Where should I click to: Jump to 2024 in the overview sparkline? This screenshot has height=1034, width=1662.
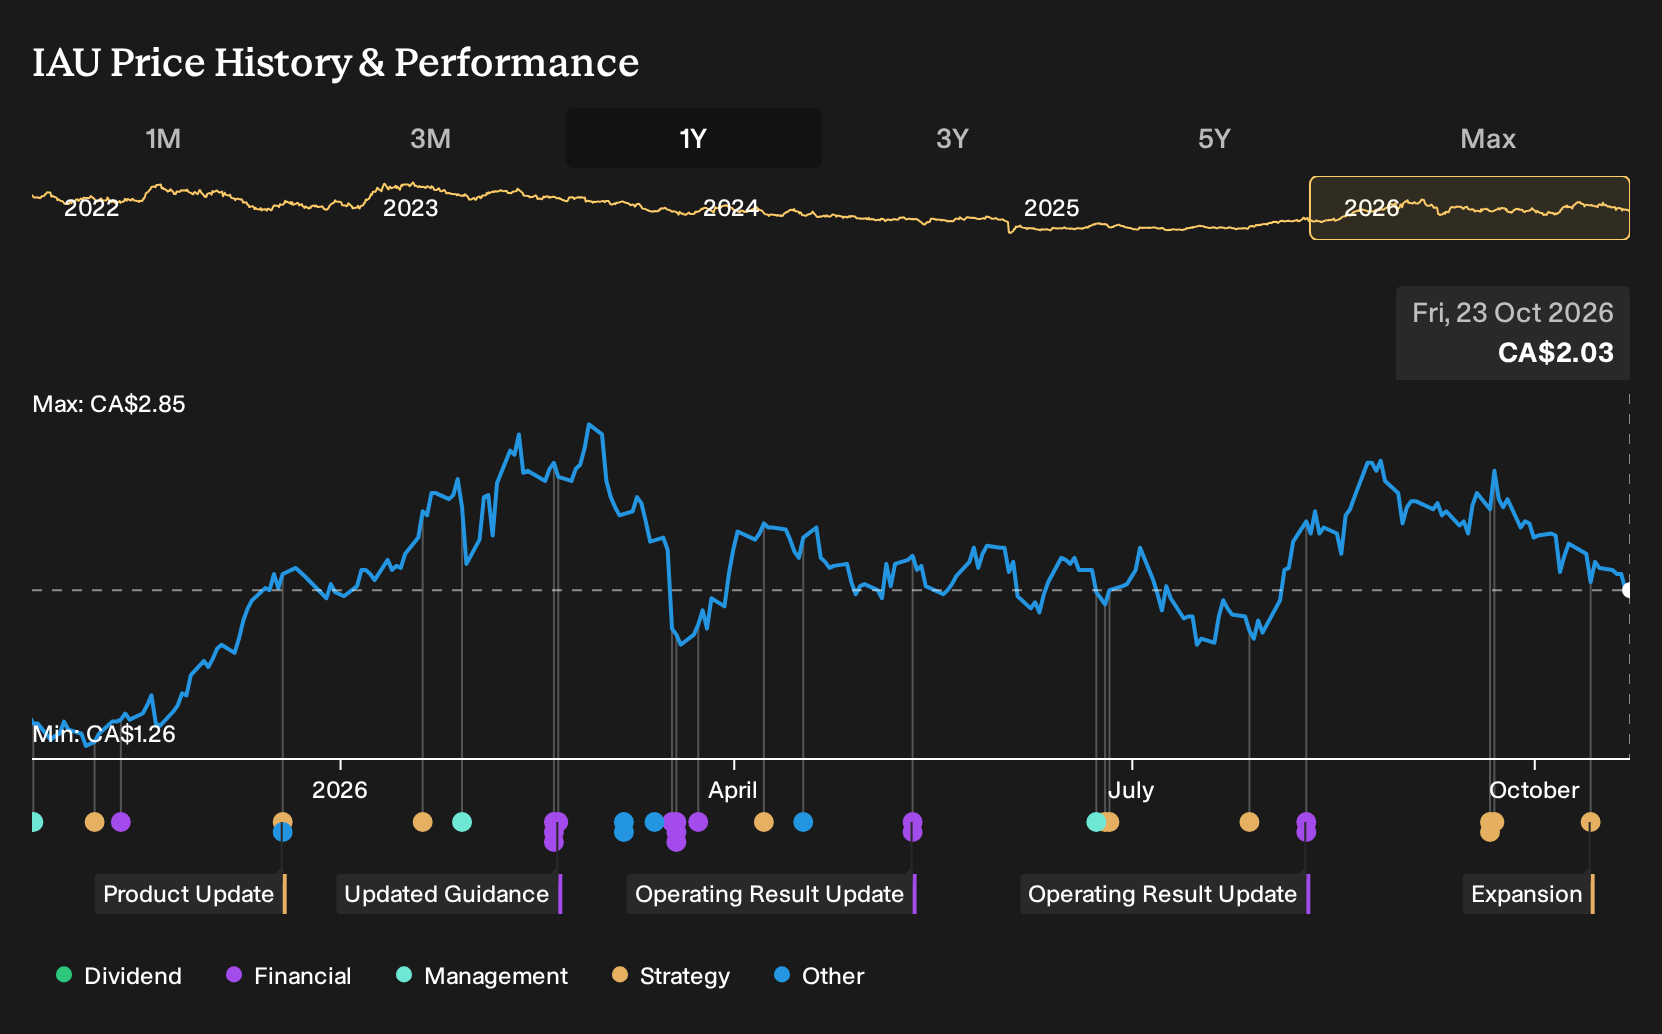coord(730,208)
